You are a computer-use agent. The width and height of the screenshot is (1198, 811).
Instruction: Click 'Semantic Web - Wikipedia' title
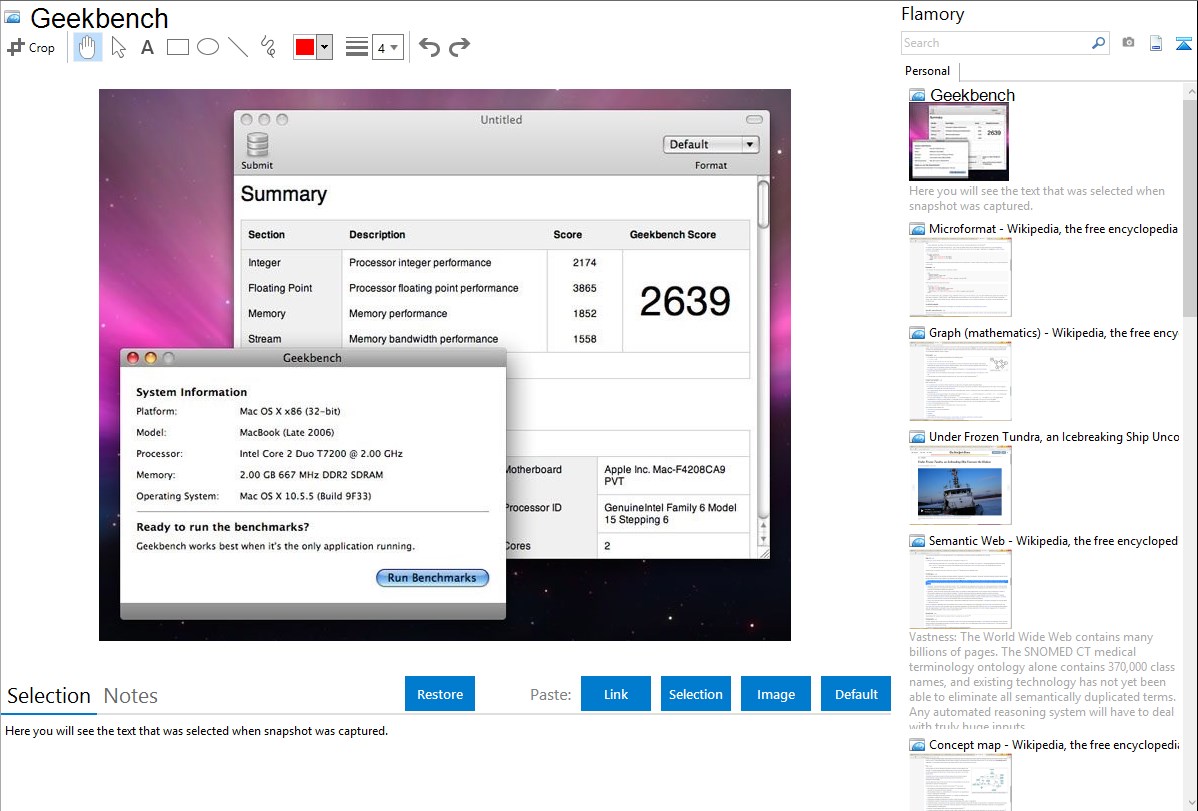coord(1053,541)
